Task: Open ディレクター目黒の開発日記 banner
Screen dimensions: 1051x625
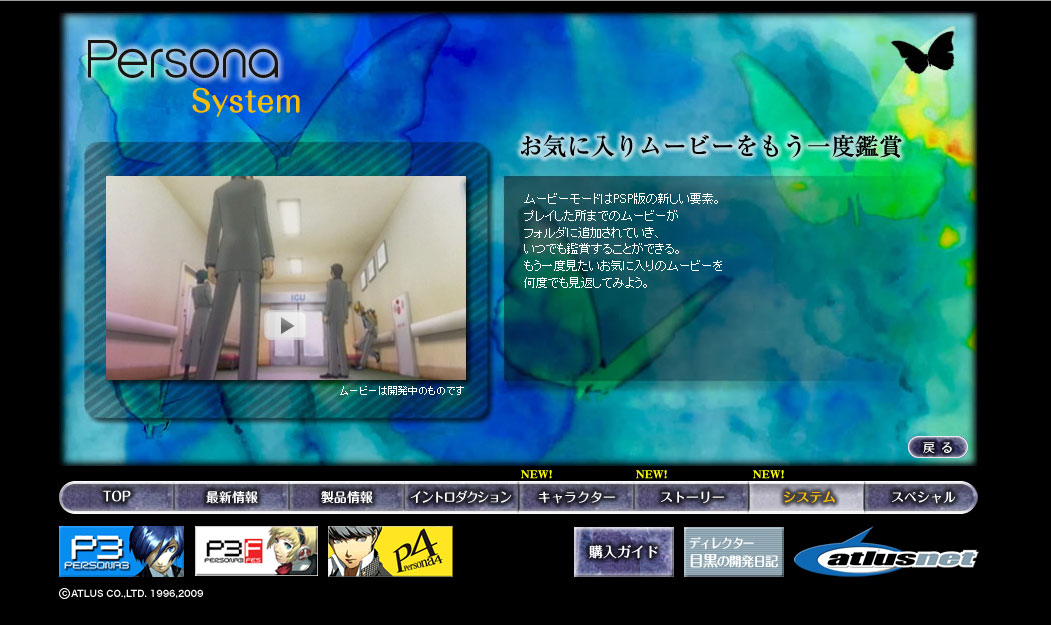Action: click(x=734, y=552)
